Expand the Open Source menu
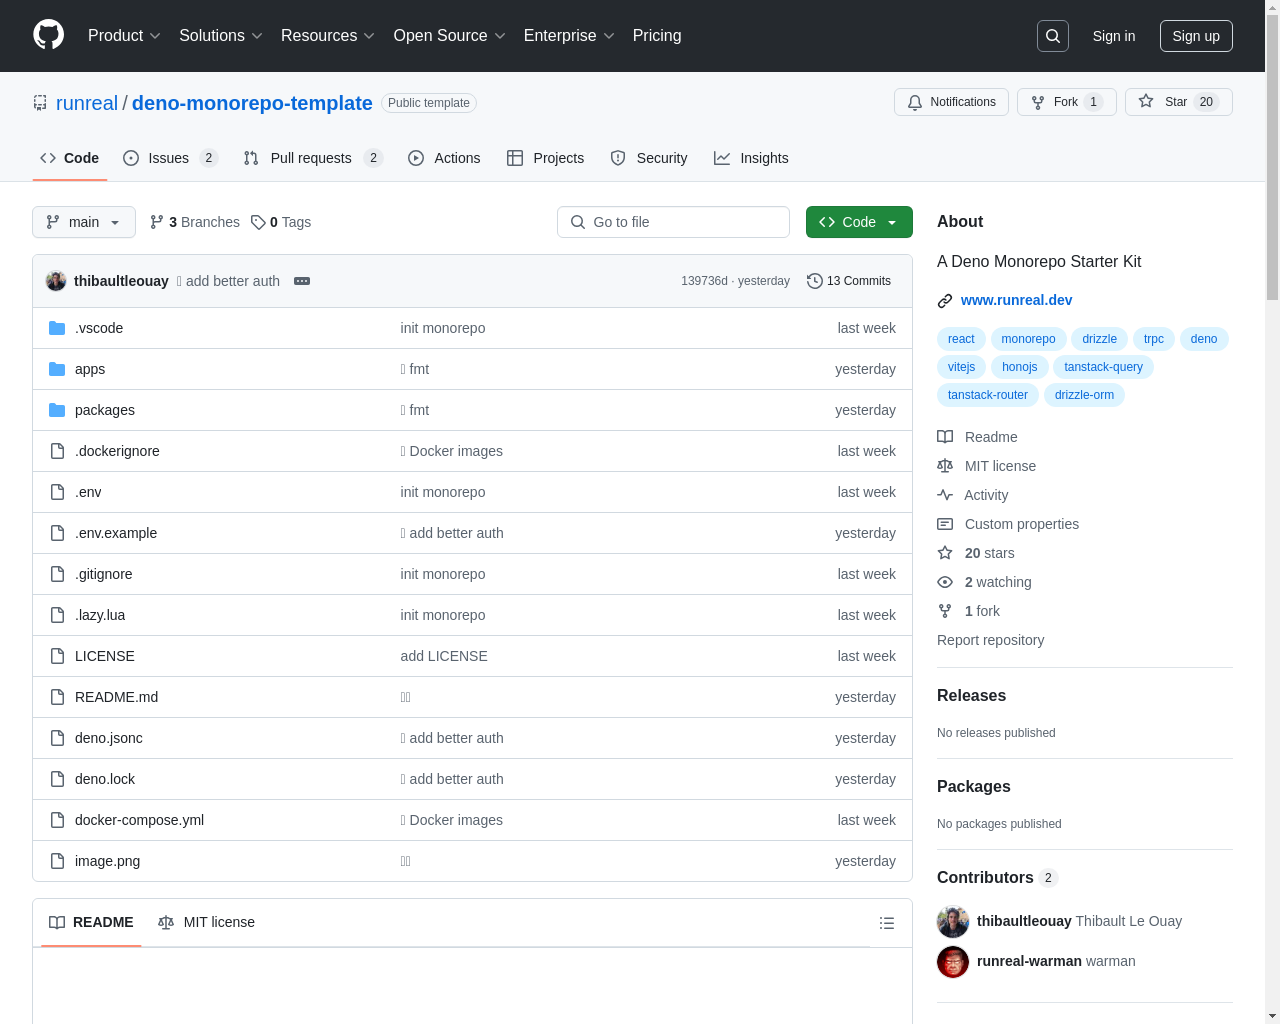Image resolution: width=1280 pixels, height=1024 pixels. click(x=450, y=36)
